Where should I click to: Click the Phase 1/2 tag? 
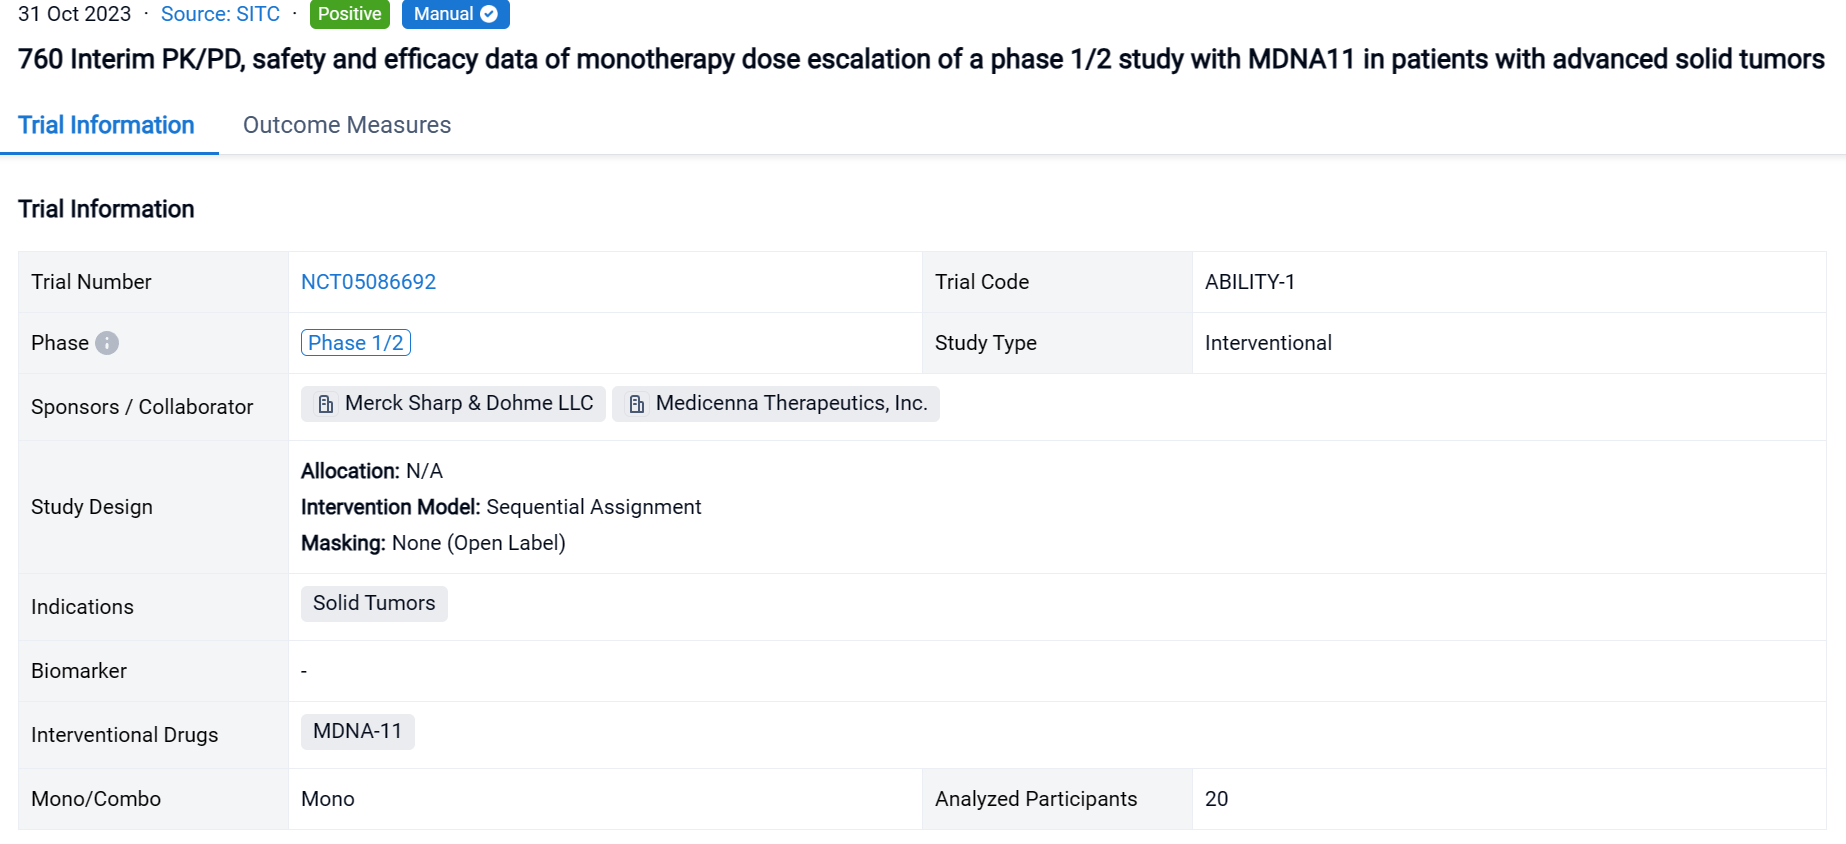[355, 343]
